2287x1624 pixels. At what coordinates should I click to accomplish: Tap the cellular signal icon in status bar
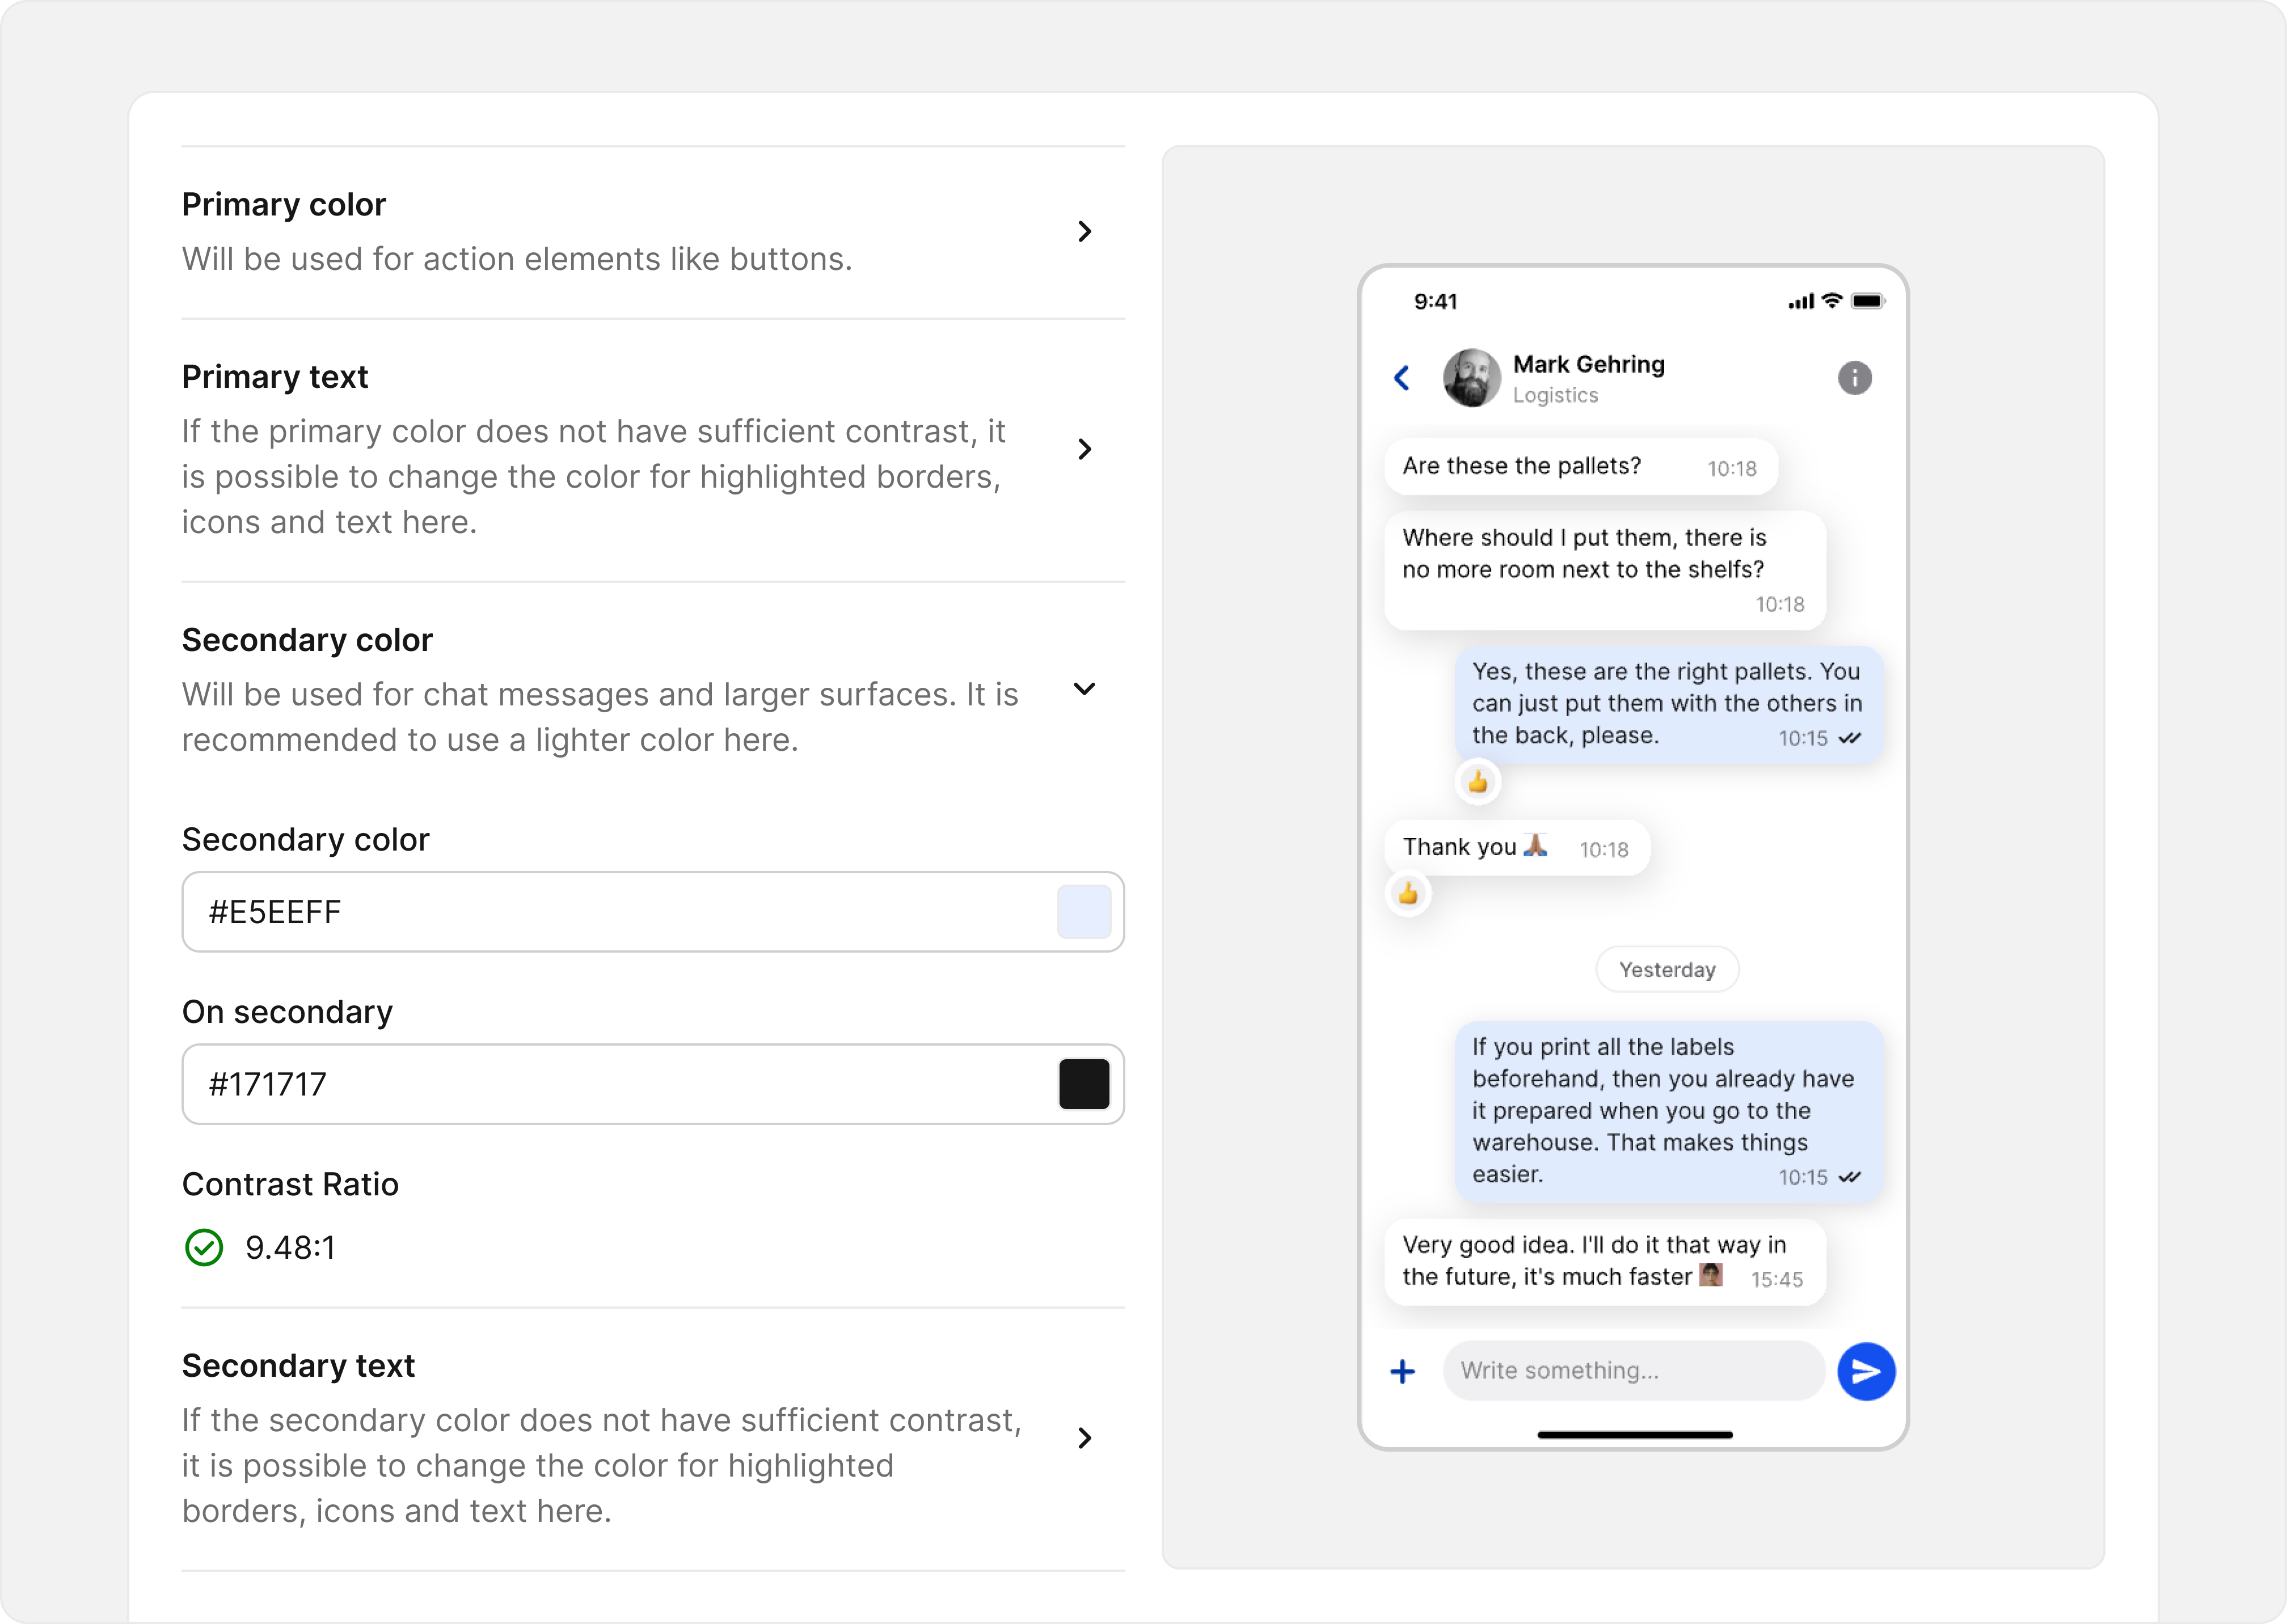click(1801, 301)
